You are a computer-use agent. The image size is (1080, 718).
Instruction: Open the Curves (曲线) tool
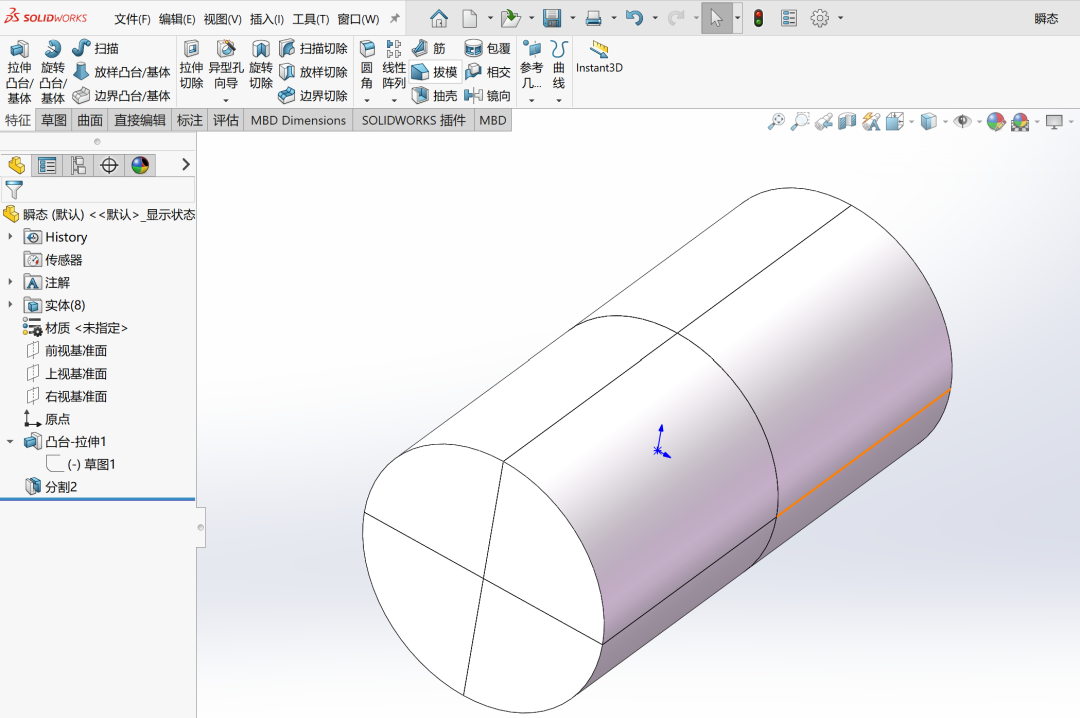coord(559,65)
